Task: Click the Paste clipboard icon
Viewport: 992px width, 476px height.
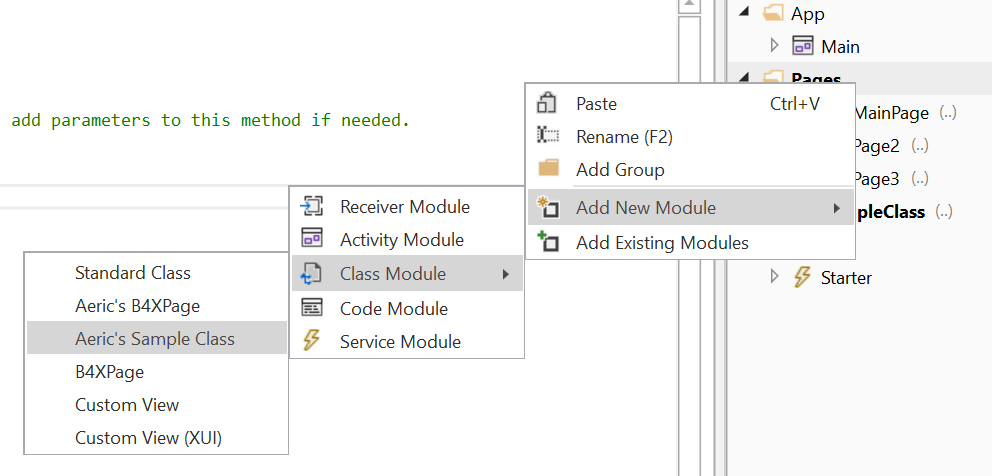Action: coord(547,103)
